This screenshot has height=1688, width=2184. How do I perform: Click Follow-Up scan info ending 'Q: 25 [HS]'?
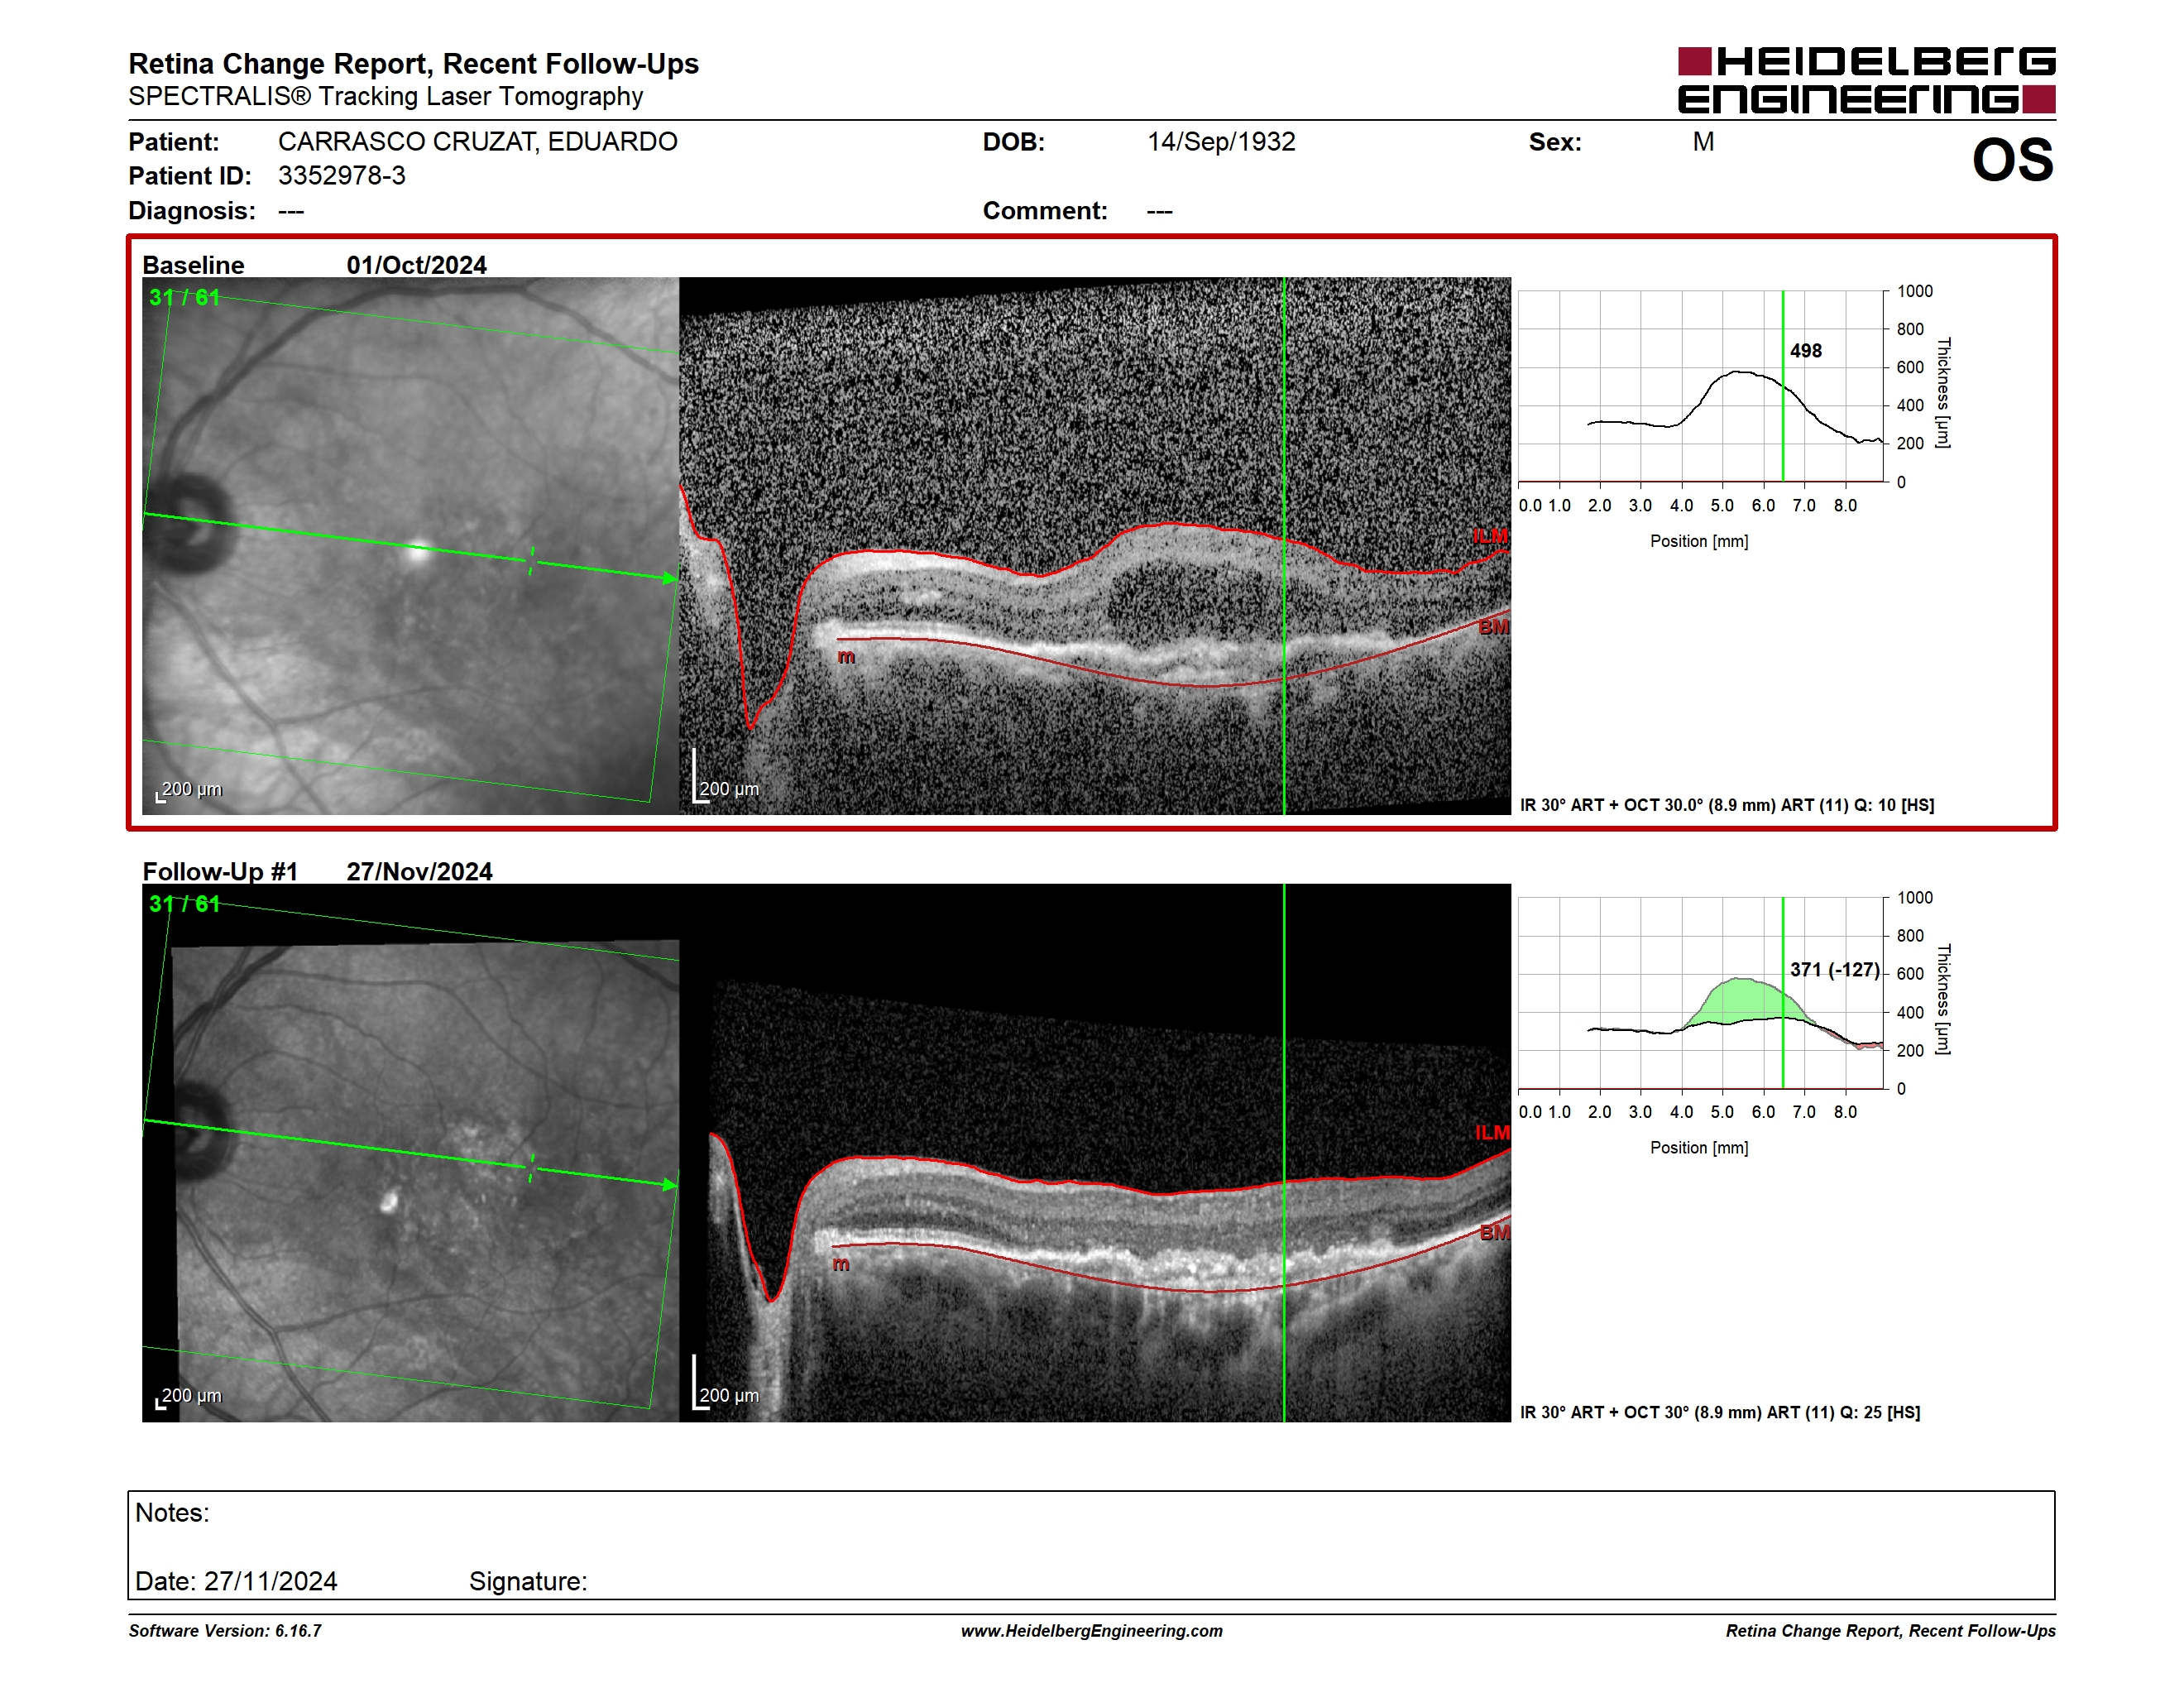1720,1412
